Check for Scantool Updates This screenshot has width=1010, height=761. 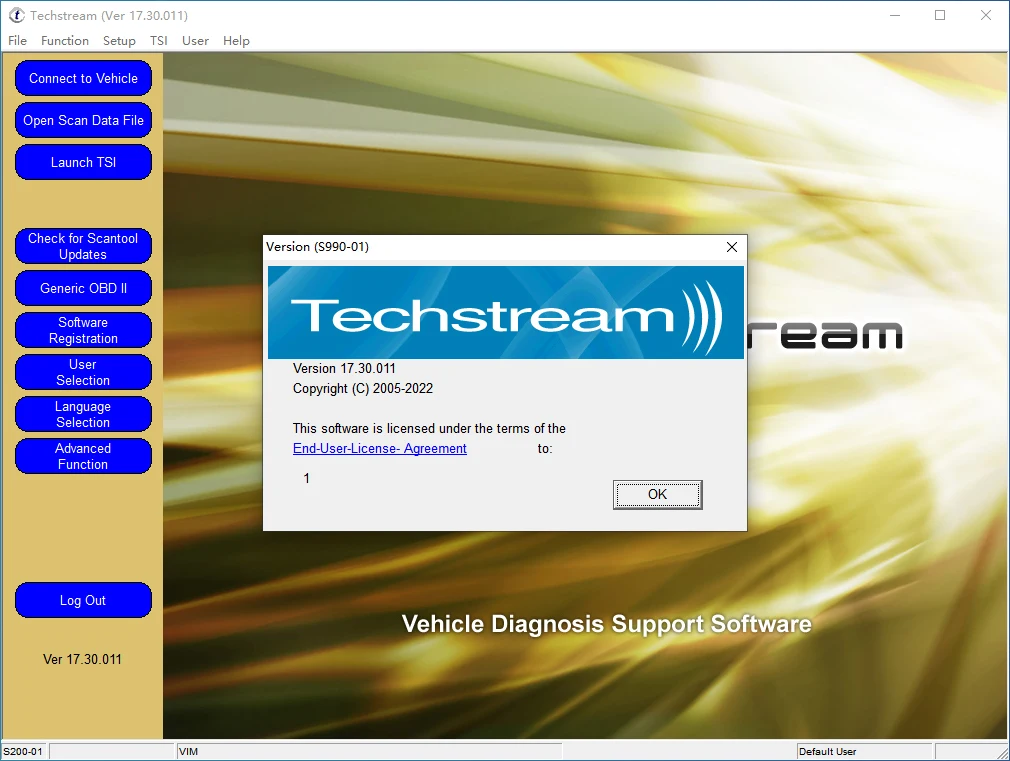83,246
